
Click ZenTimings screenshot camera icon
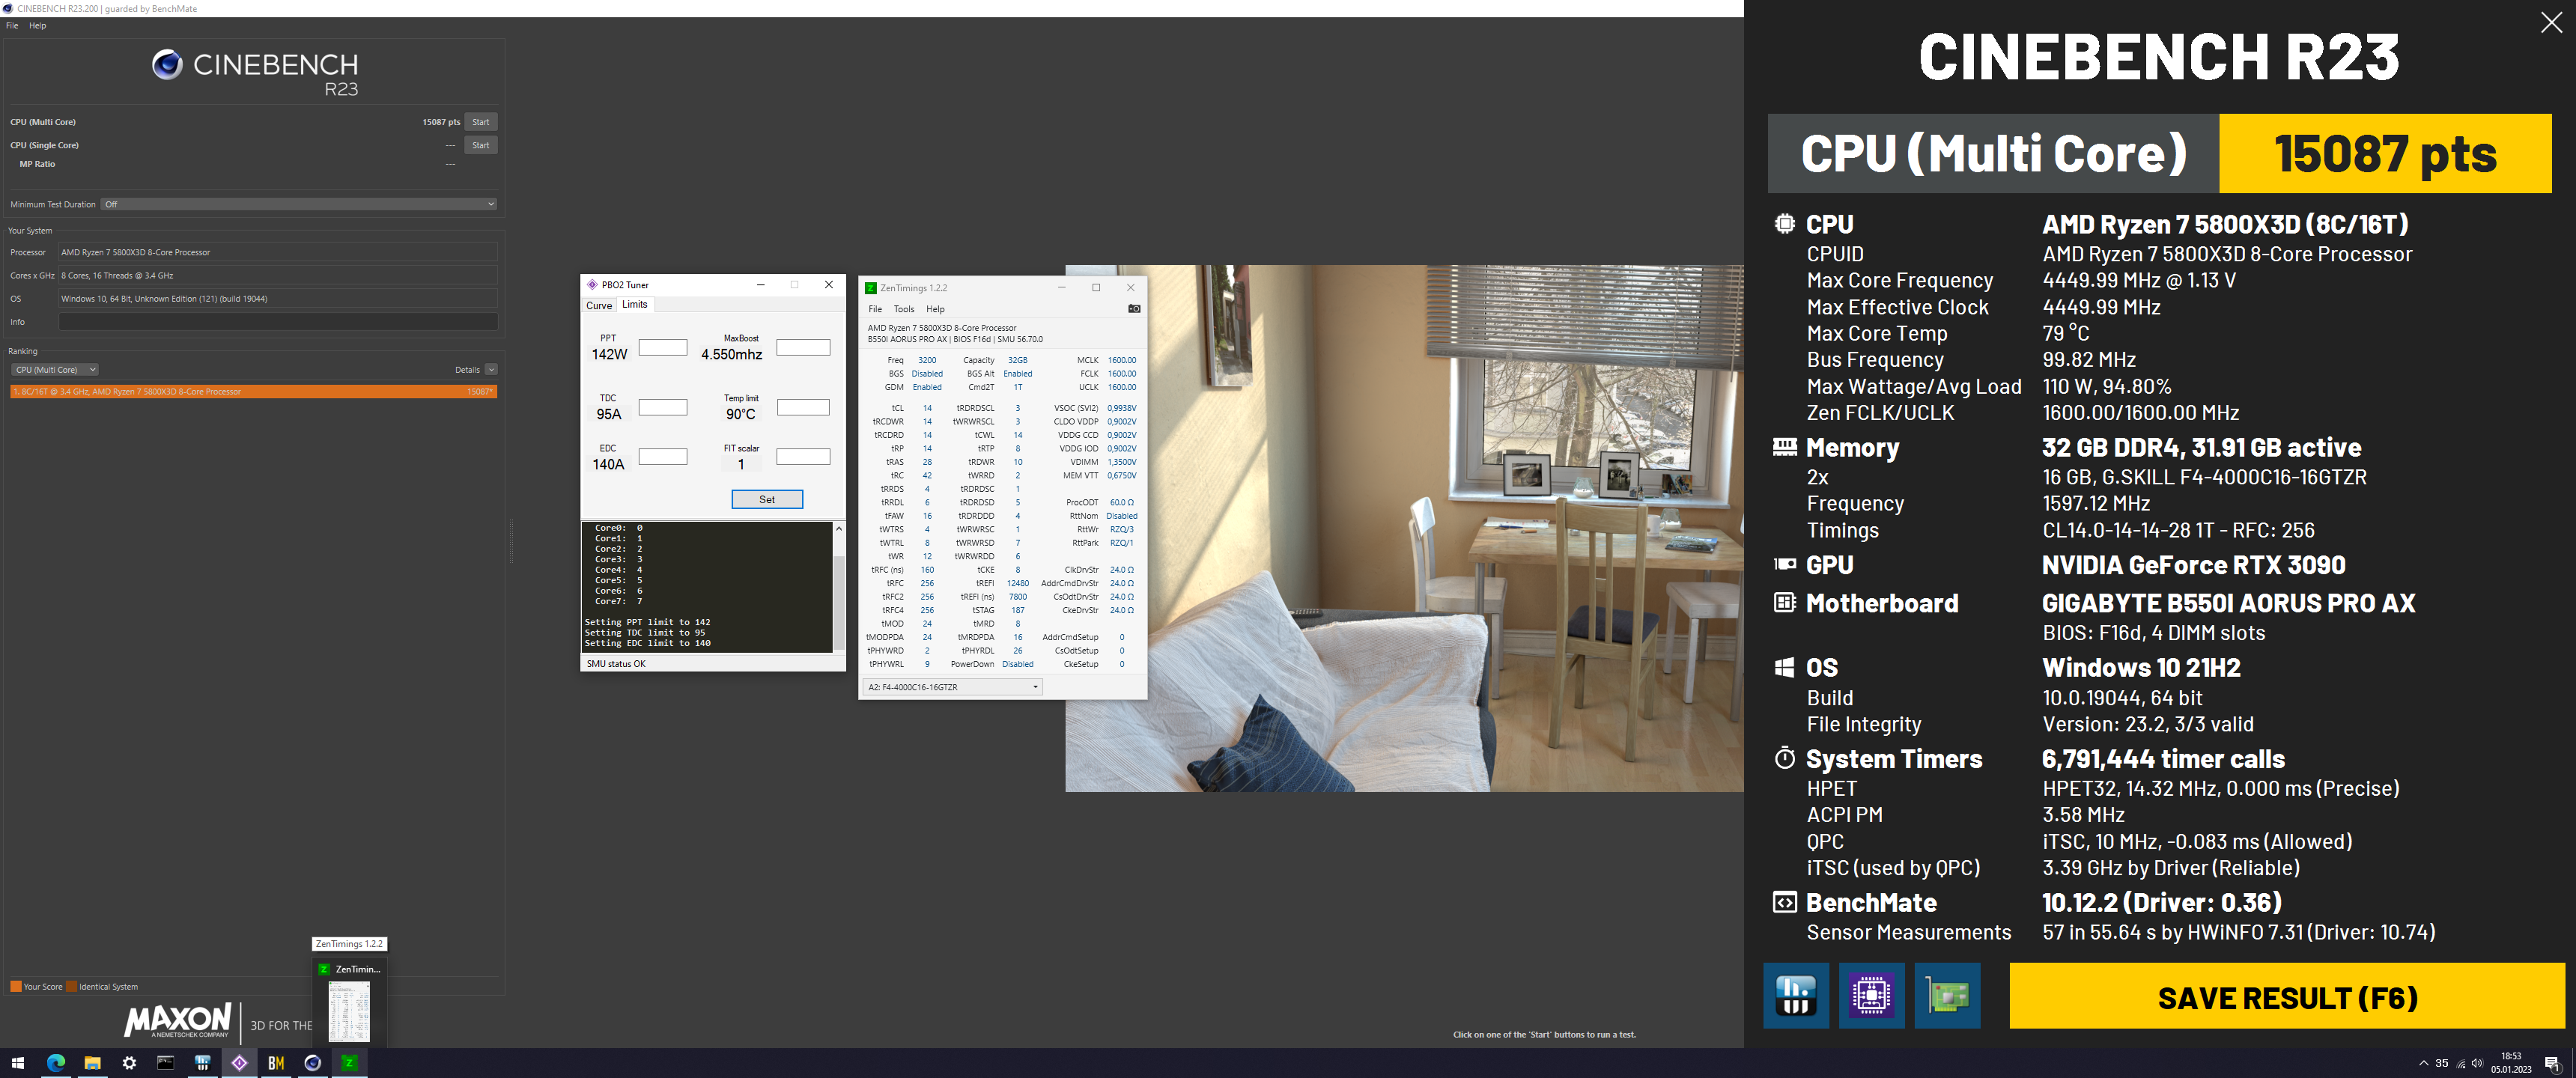tap(1134, 309)
